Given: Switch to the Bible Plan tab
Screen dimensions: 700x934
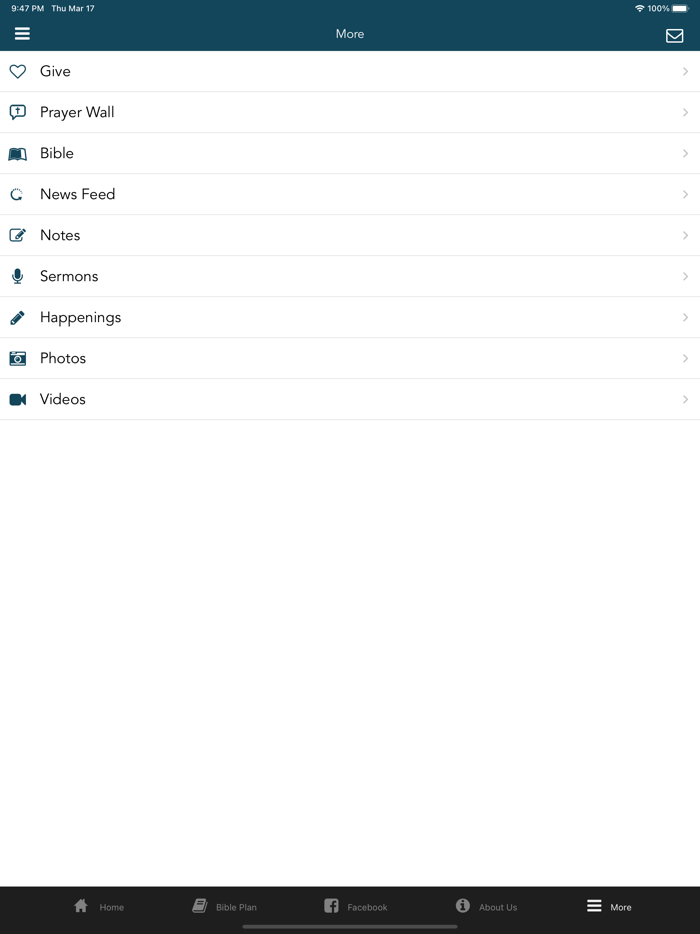Looking at the screenshot, I should point(224,907).
